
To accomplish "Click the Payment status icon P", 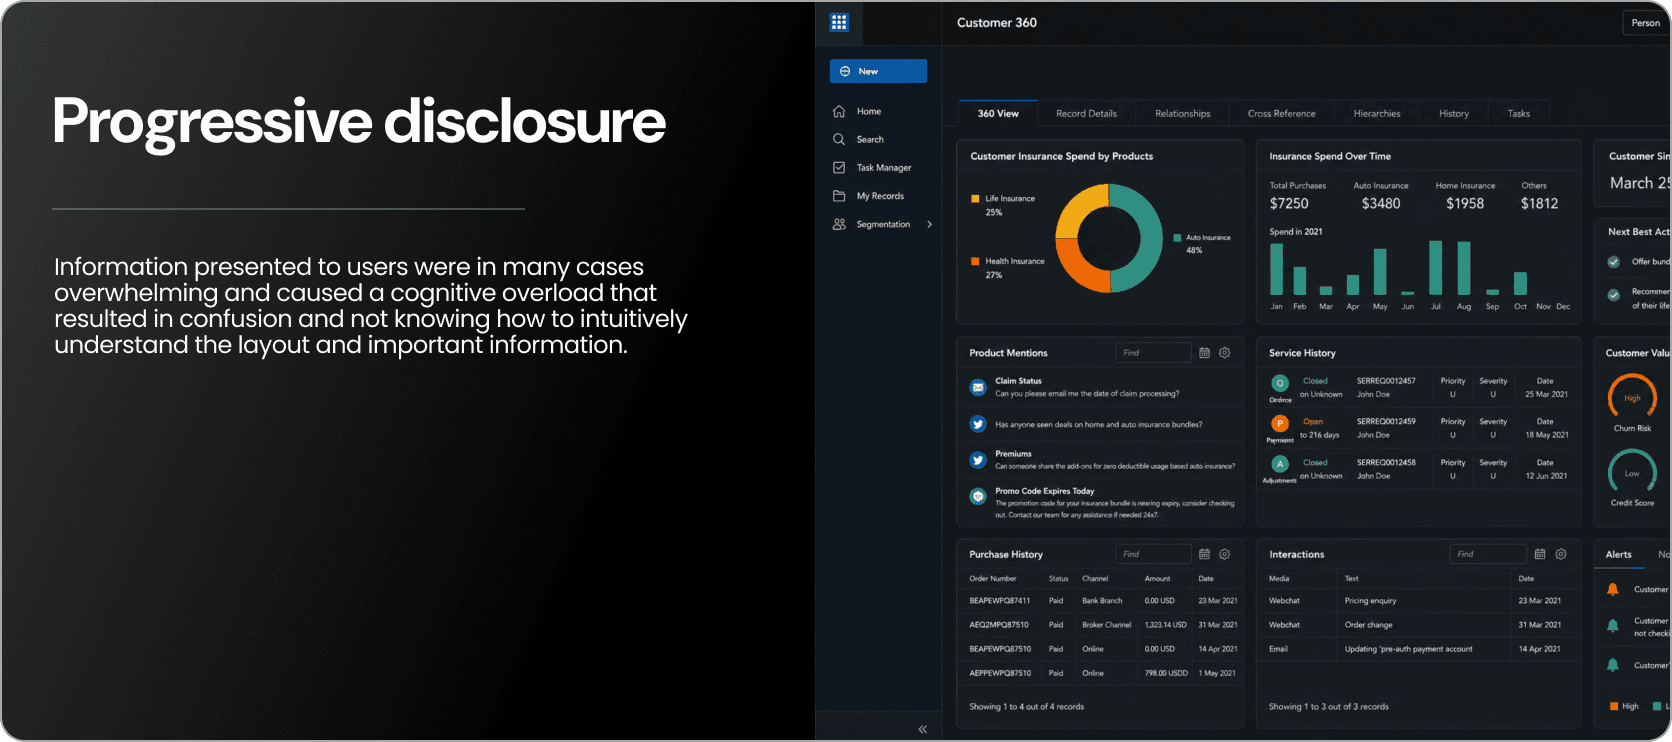I will click(x=1280, y=424).
